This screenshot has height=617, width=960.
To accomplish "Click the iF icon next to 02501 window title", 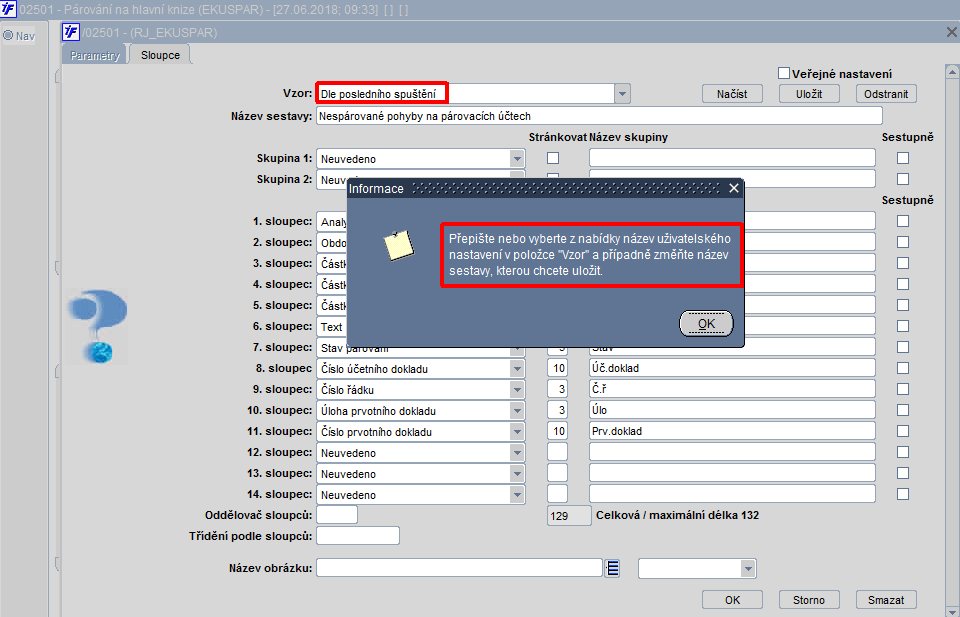I will (71, 32).
